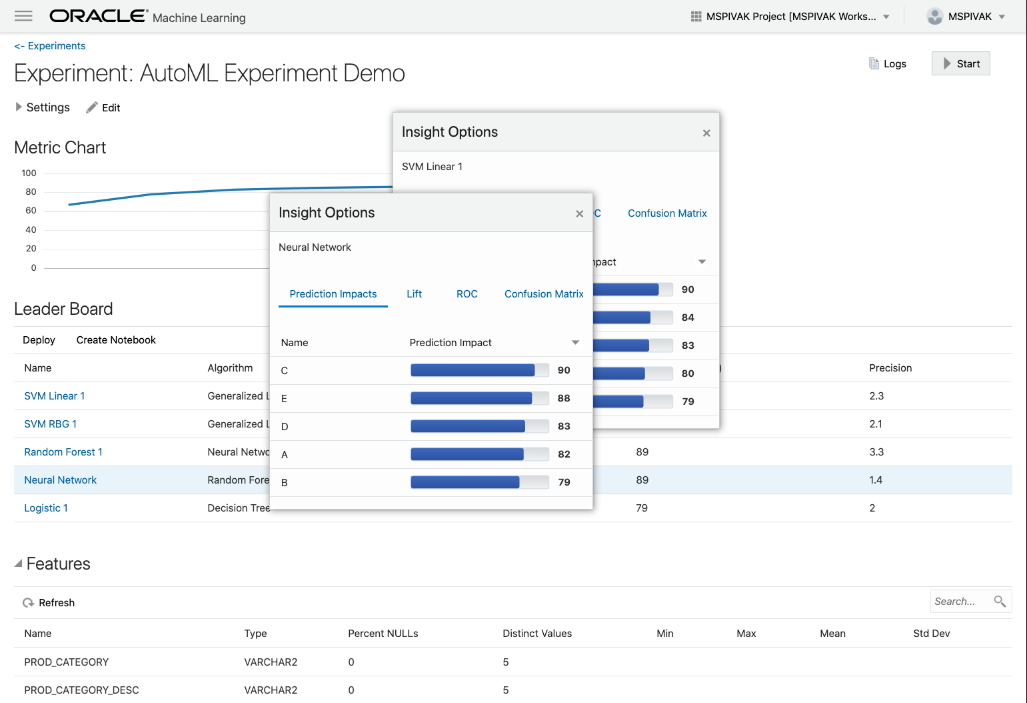Click the MSPIVAK user avatar icon
This screenshot has width=1027, height=703.
click(x=935, y=17)
